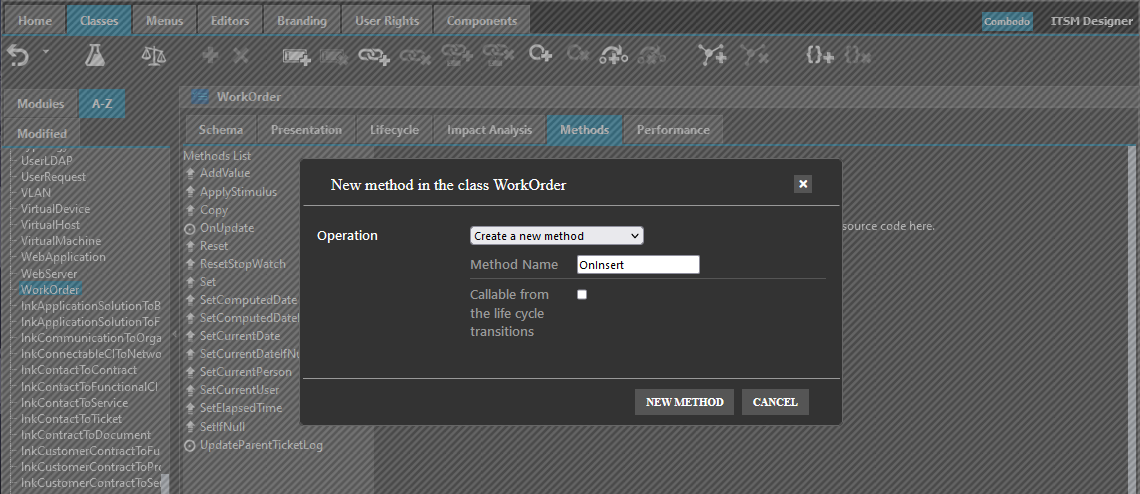The width and height of the screenshot is (1140, 494).
Task: Switch to the Lifecycle tab
Action: click(394, 130)
